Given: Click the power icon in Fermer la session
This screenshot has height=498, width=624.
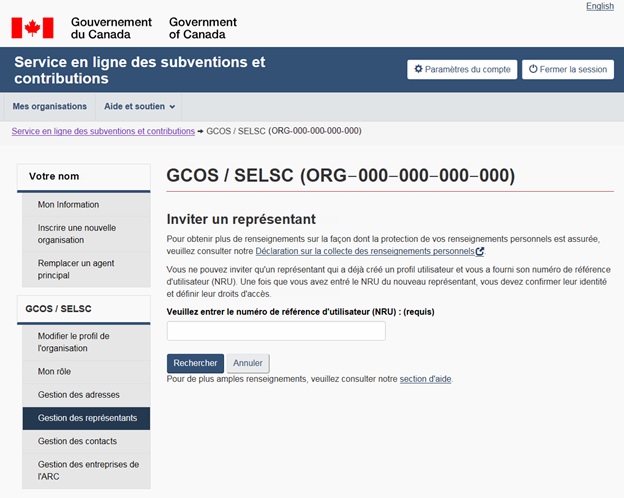Looking at the screenshot, I should pos(533,70).
